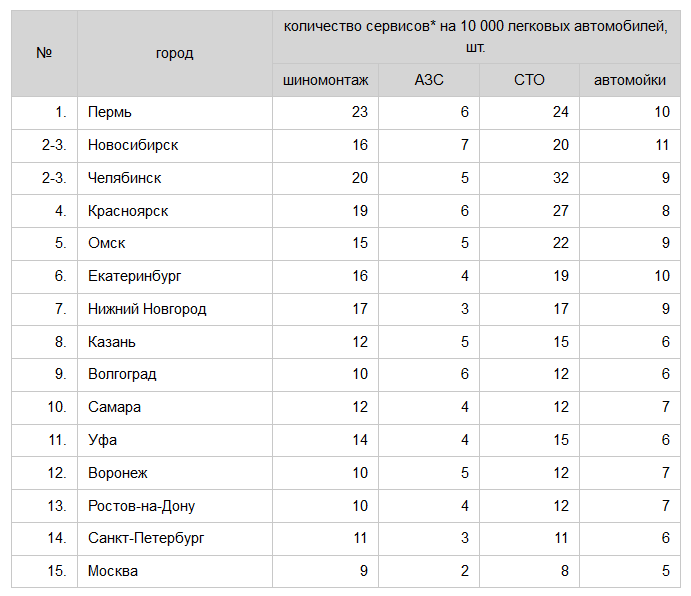Screen dimensions: 691x596
Task: Click the 'Красноярск' city cell
Action: pyautogui.click(x=128, y=211)
